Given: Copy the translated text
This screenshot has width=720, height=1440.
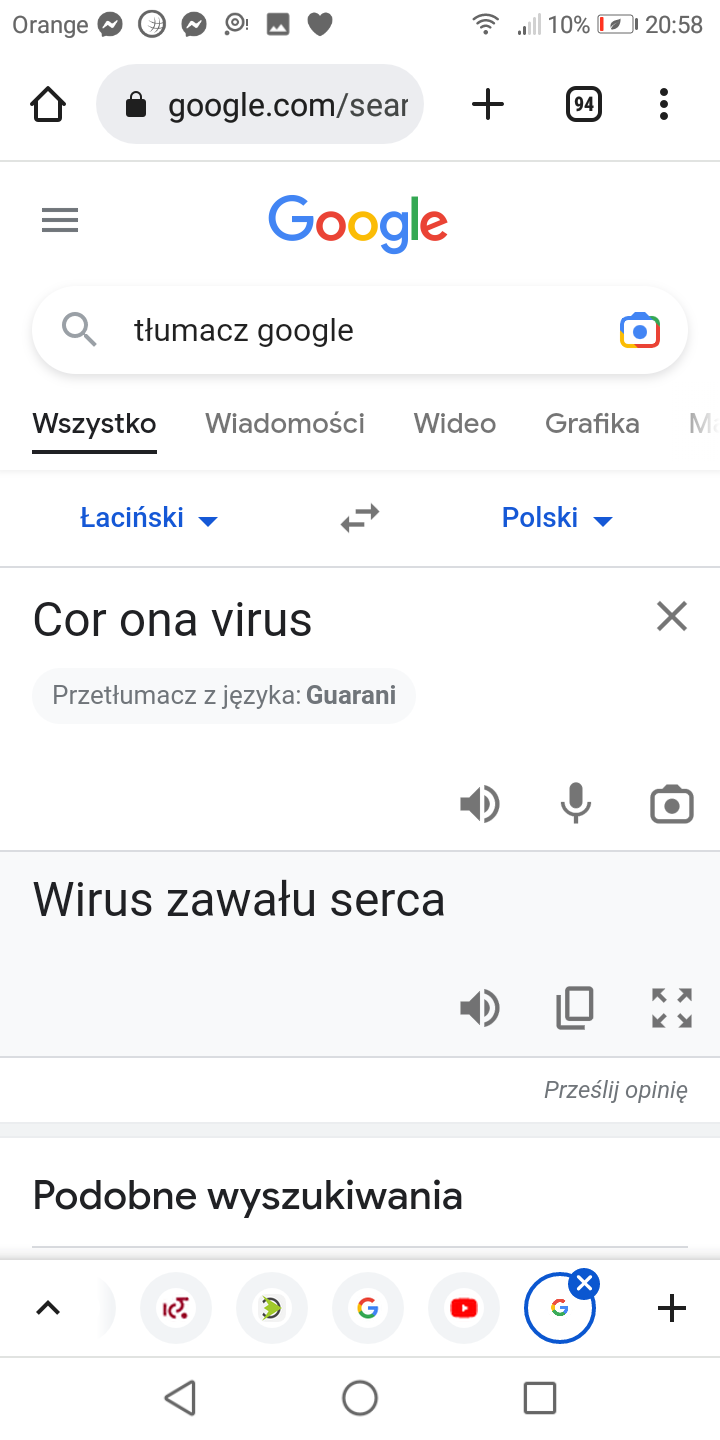Looking at the screenshot, I should (575, 1008).
